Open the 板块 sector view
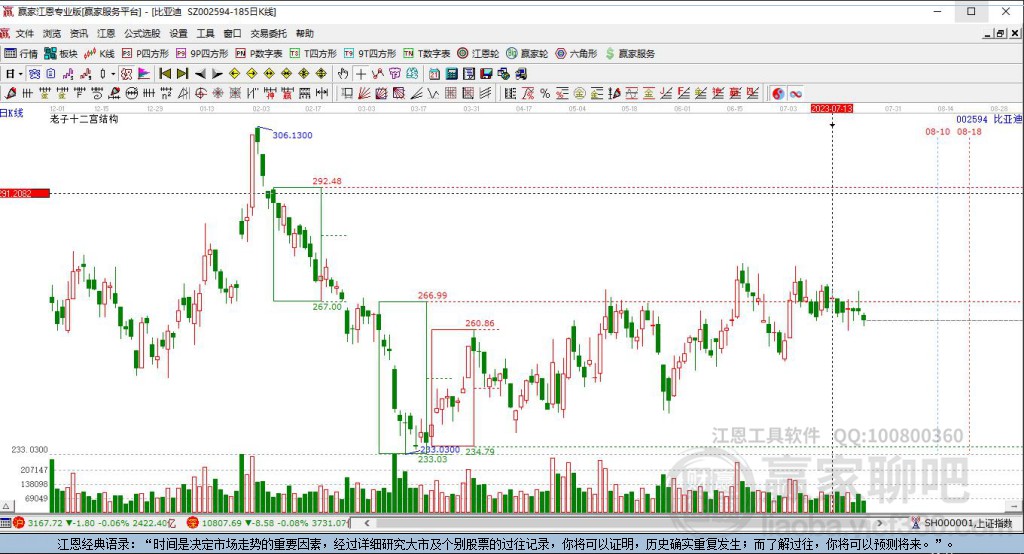Screen dimensions: 1024x554 tap(61, 54)
